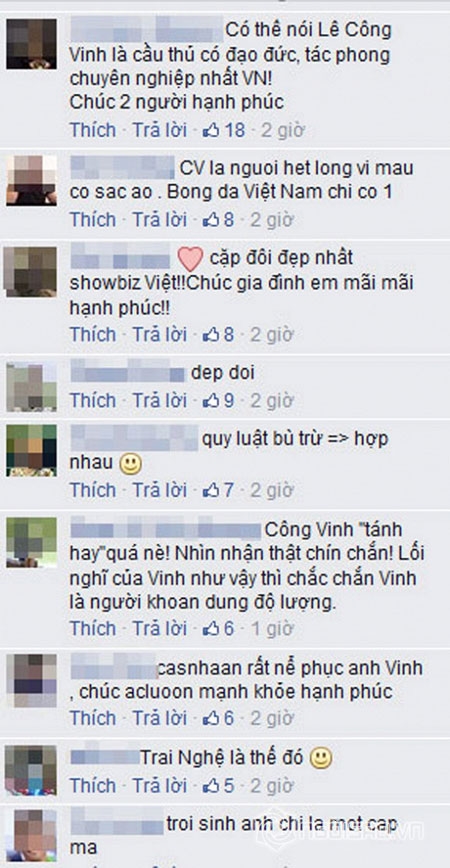Click the smiley emoji after 'Trai Nghệ là thế đó'

point(320,758)
